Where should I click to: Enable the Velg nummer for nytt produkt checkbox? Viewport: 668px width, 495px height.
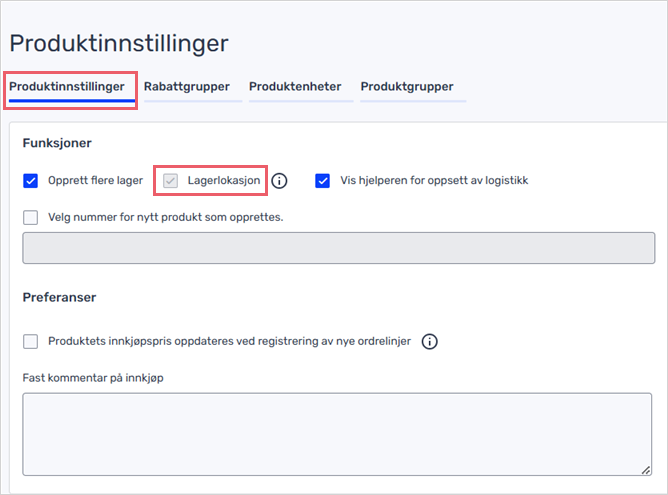click(30, 217)
